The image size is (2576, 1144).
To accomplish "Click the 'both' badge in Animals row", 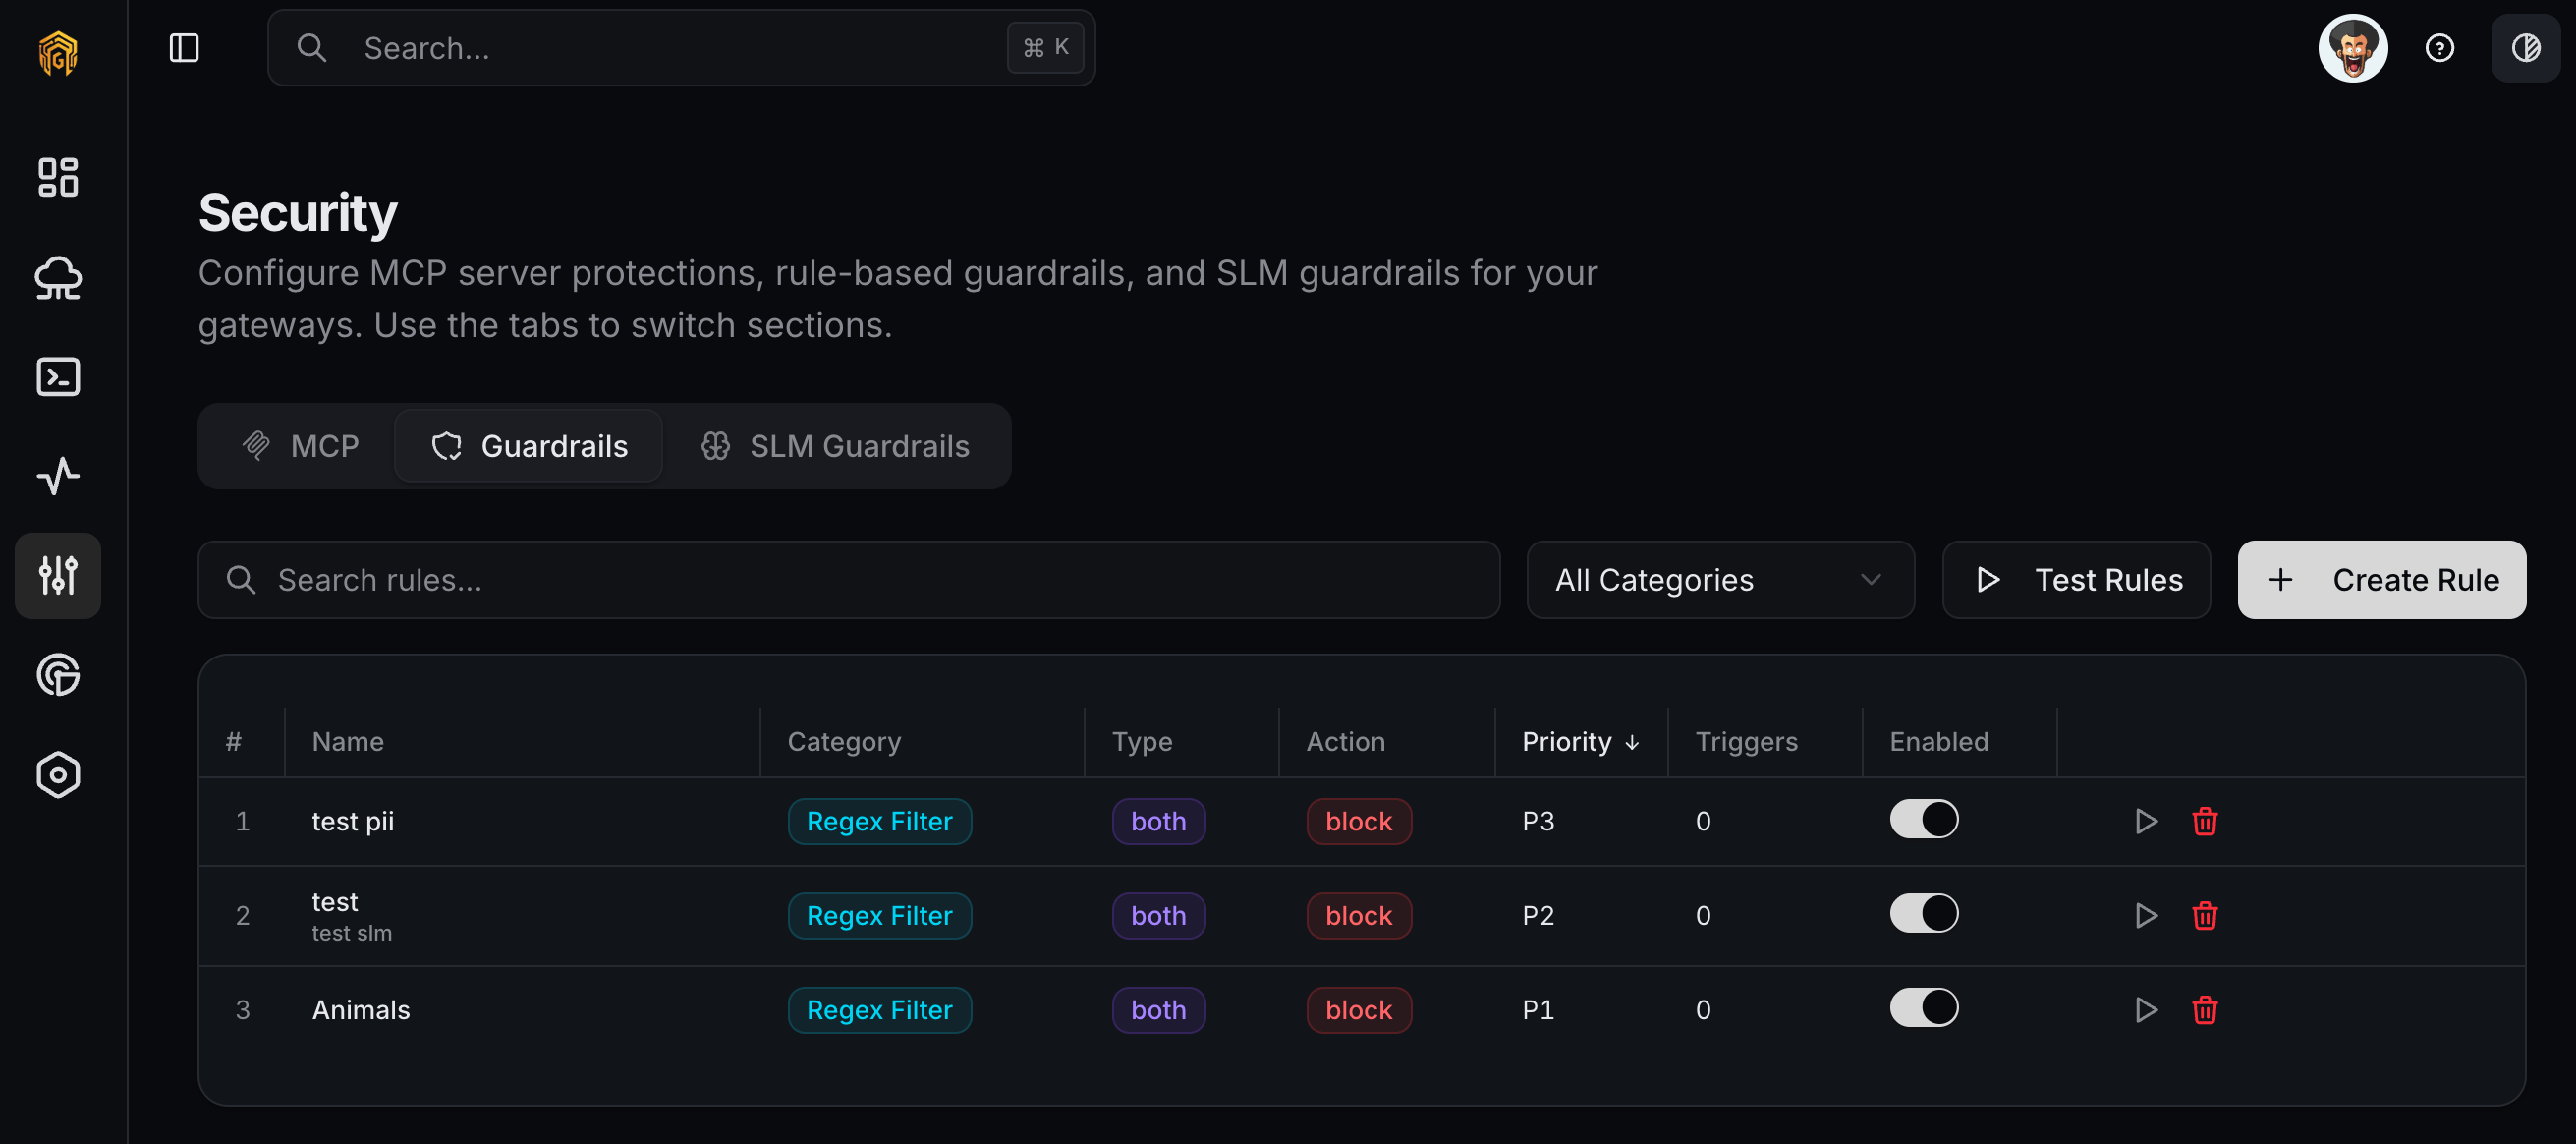I will 1158,1009.
